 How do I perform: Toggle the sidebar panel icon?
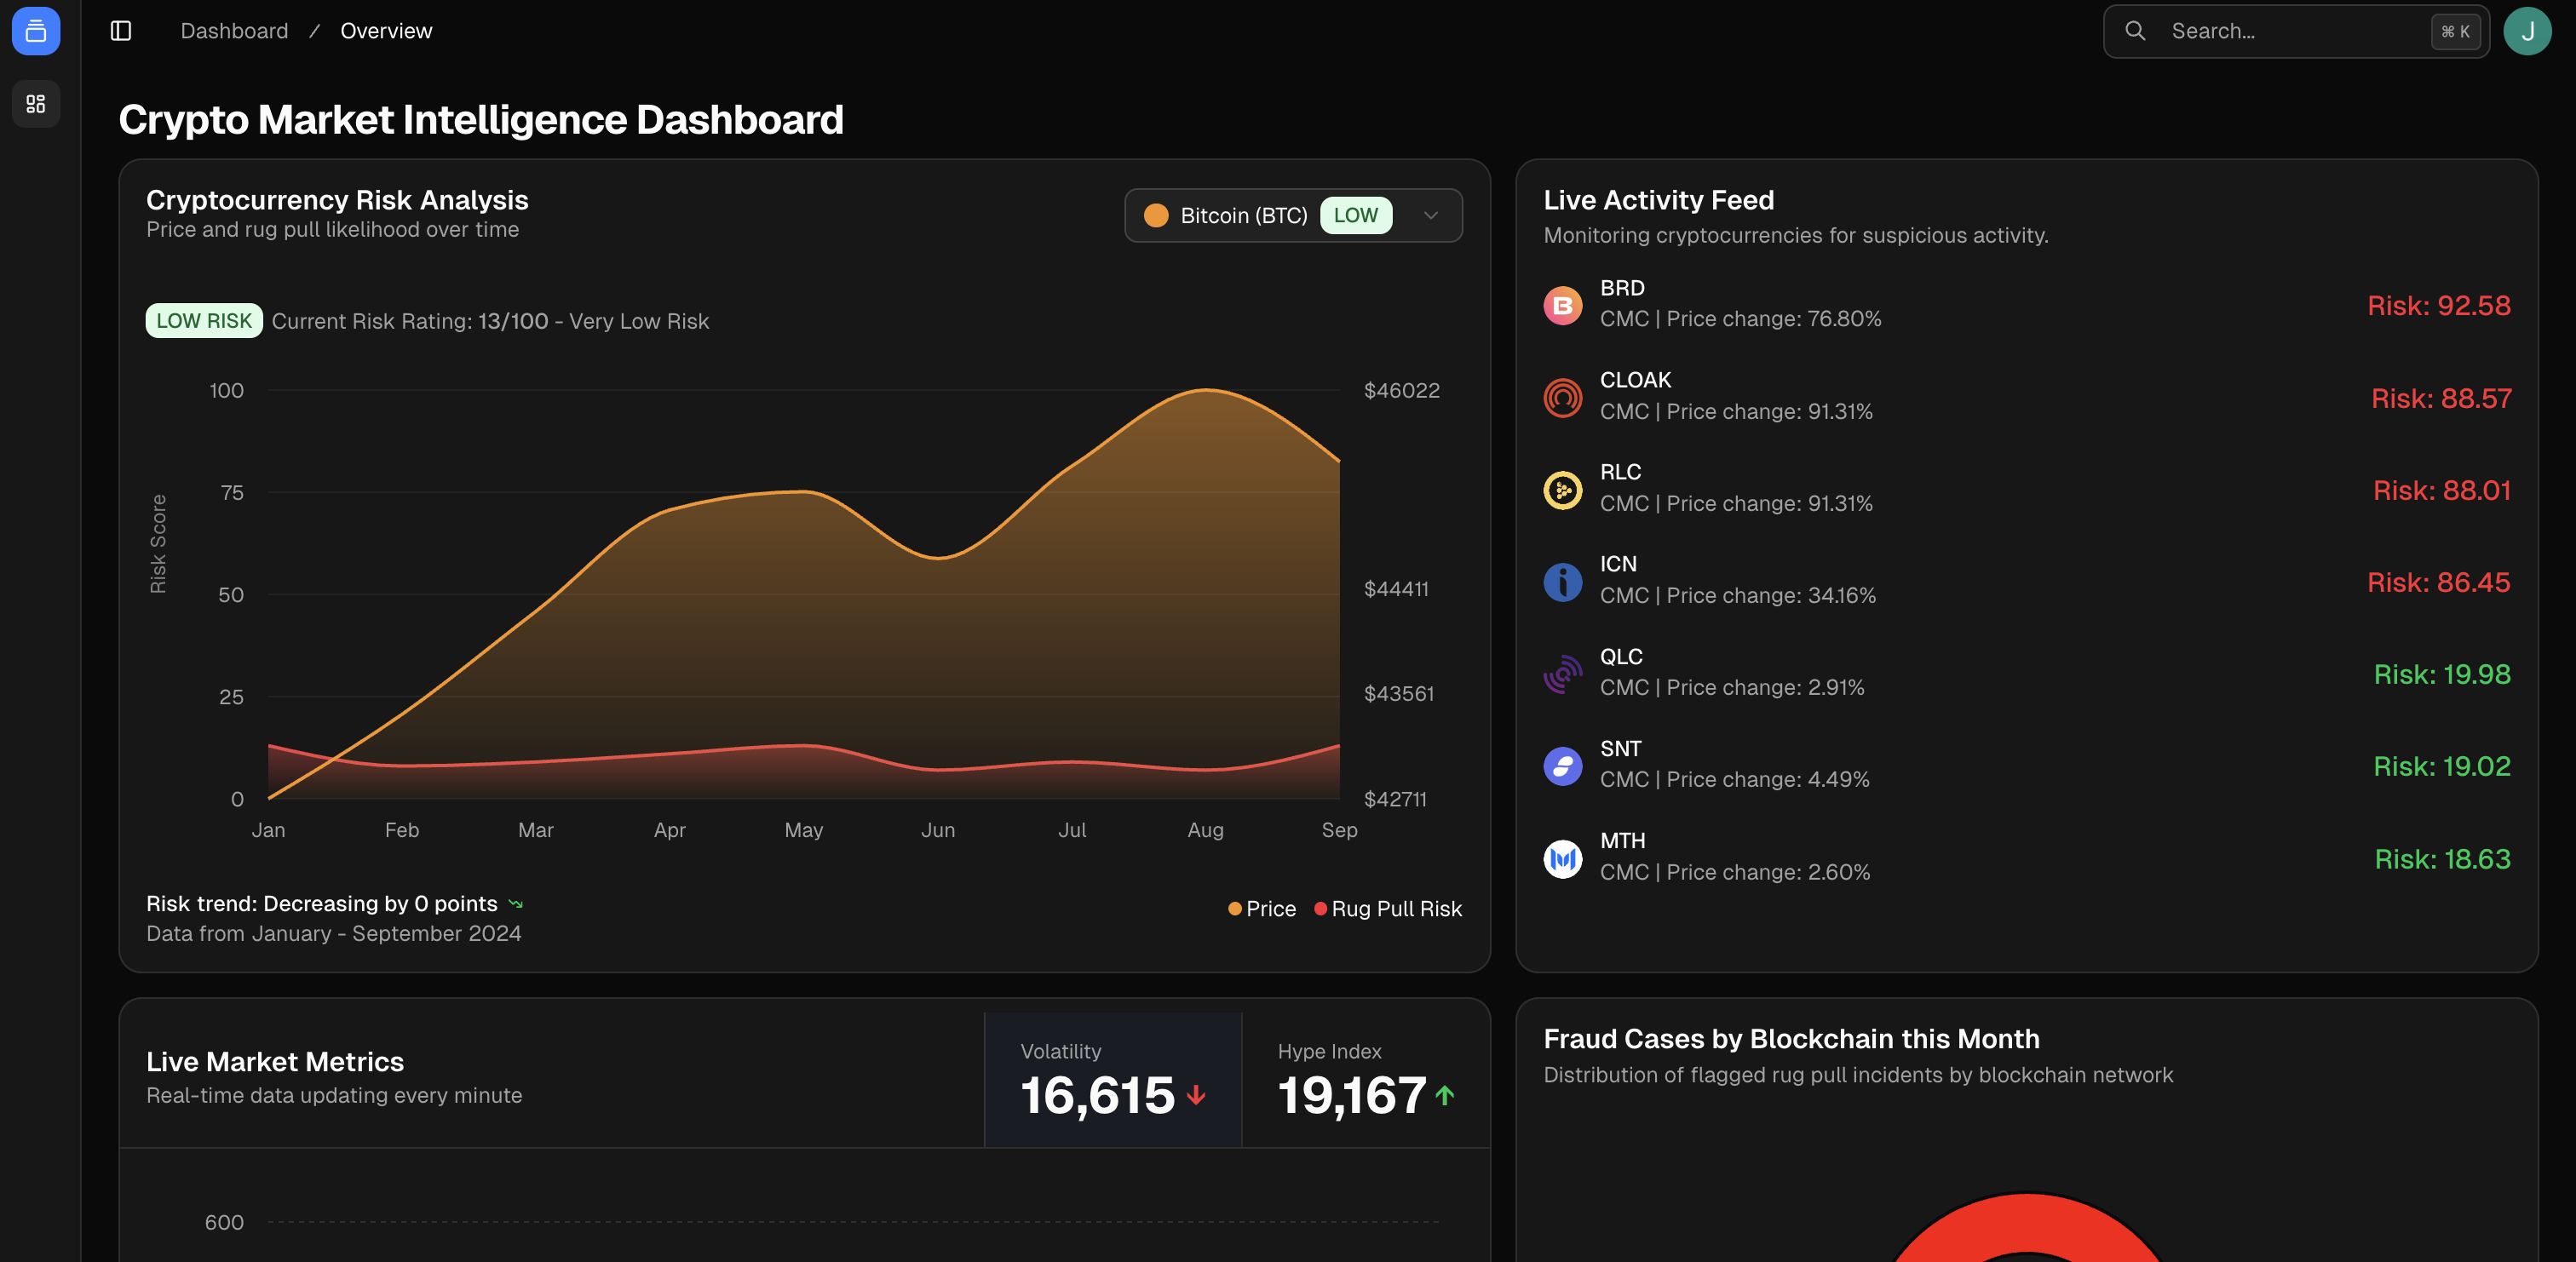point(121,31)
